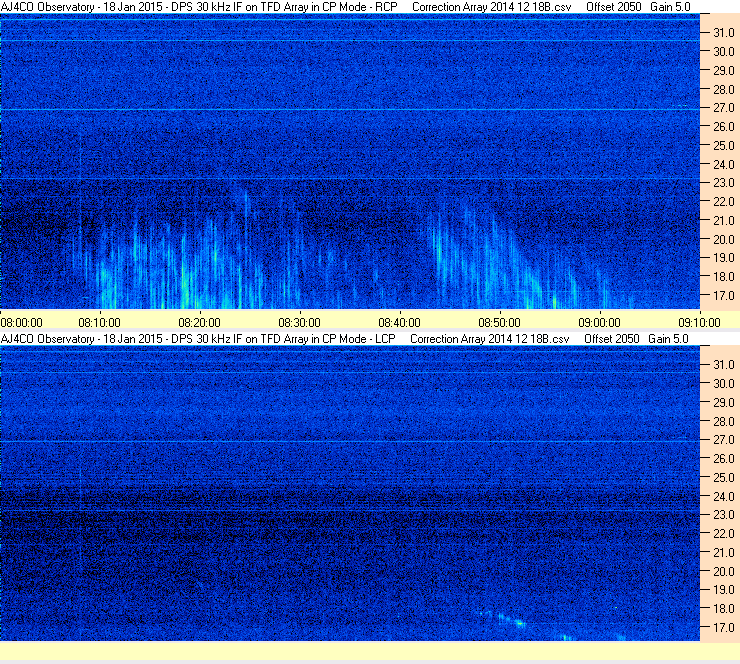Click the 17.0 frequency label on LCP axis
This screenshot has width=740, height=664.
723,628
